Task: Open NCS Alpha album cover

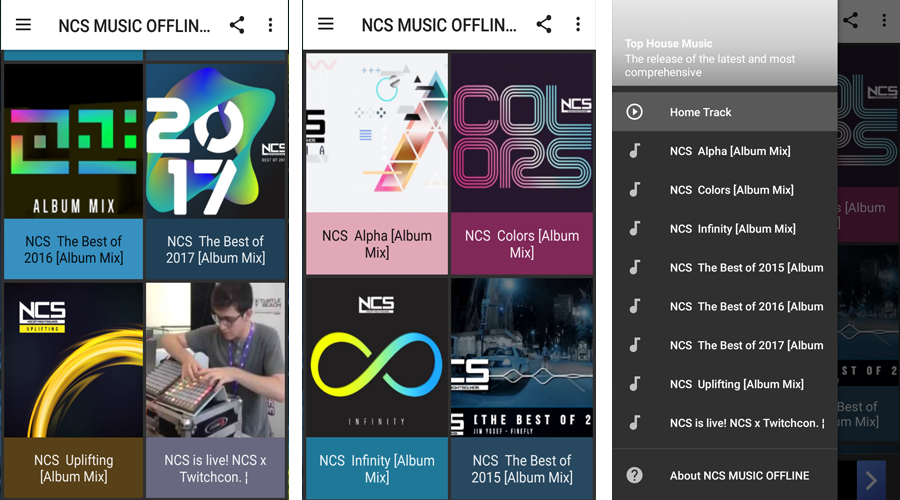Action: 377,133
